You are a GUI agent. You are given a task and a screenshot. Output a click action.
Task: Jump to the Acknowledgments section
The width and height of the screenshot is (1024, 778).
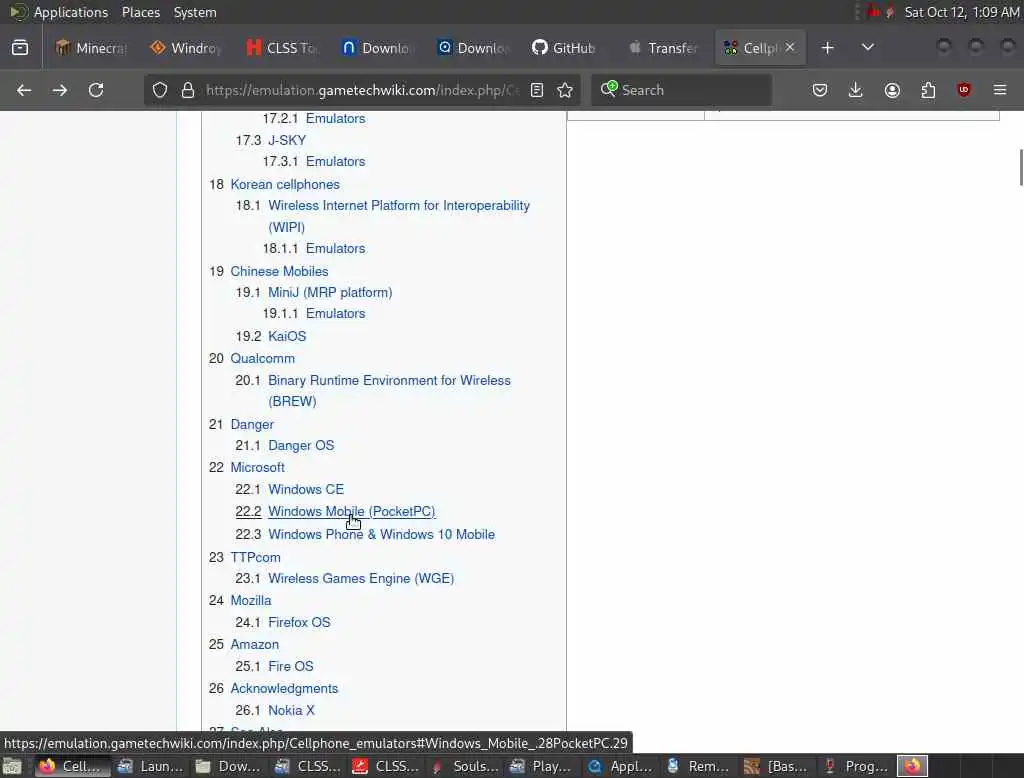click(x=284, y=689)
